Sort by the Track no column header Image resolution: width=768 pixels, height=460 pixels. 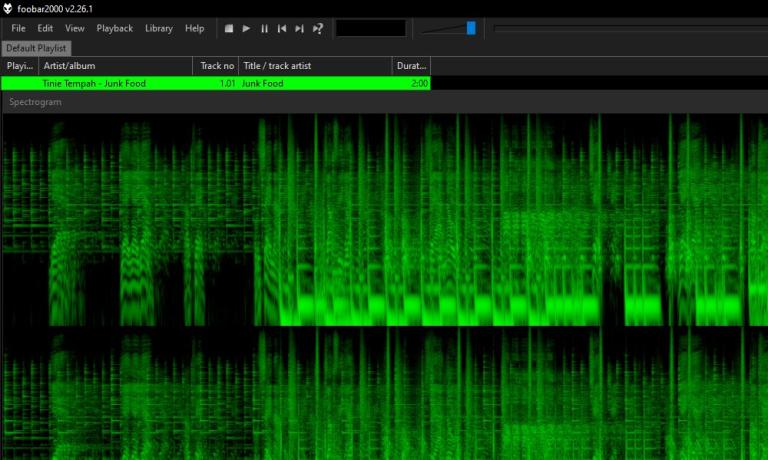(x=216, y=66)
